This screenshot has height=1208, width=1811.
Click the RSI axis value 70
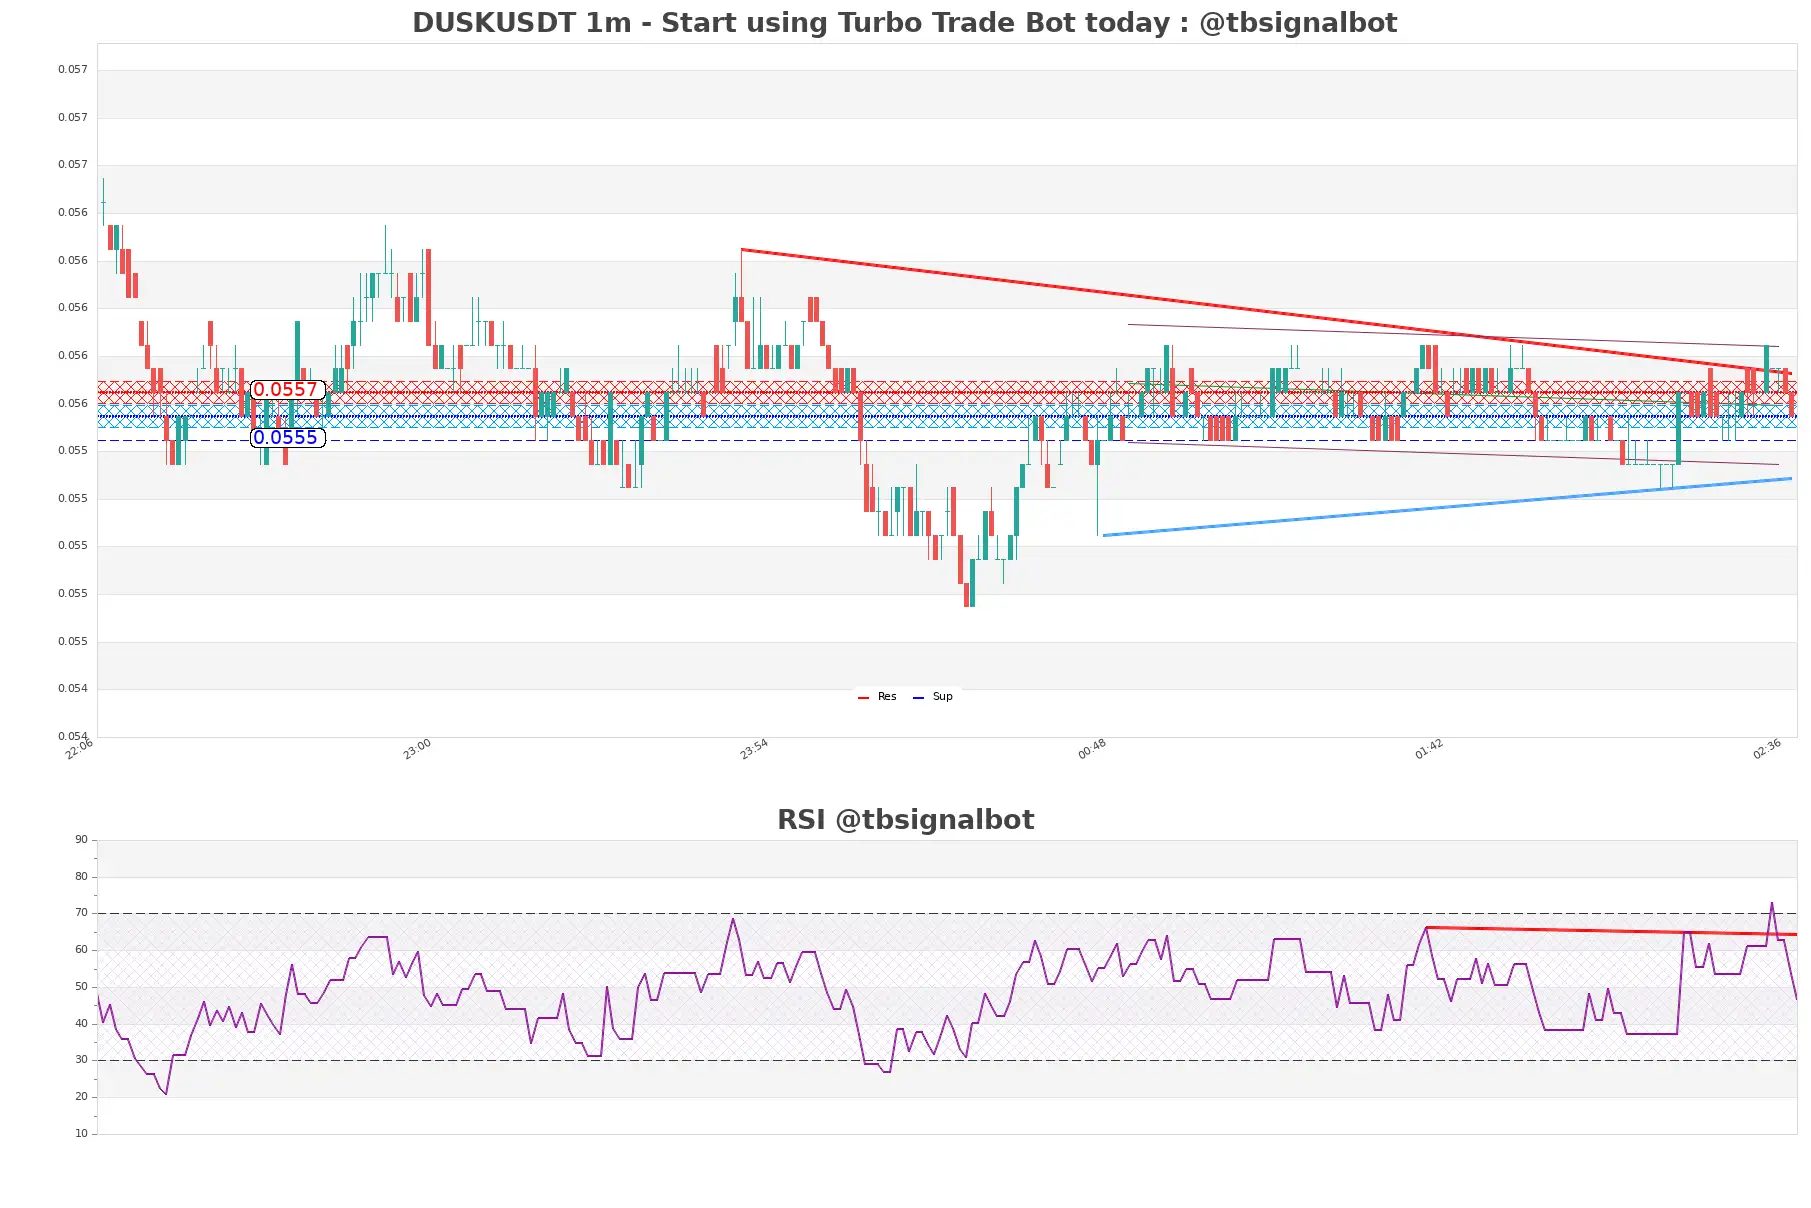pyautogui.click(x=81, y=913)
